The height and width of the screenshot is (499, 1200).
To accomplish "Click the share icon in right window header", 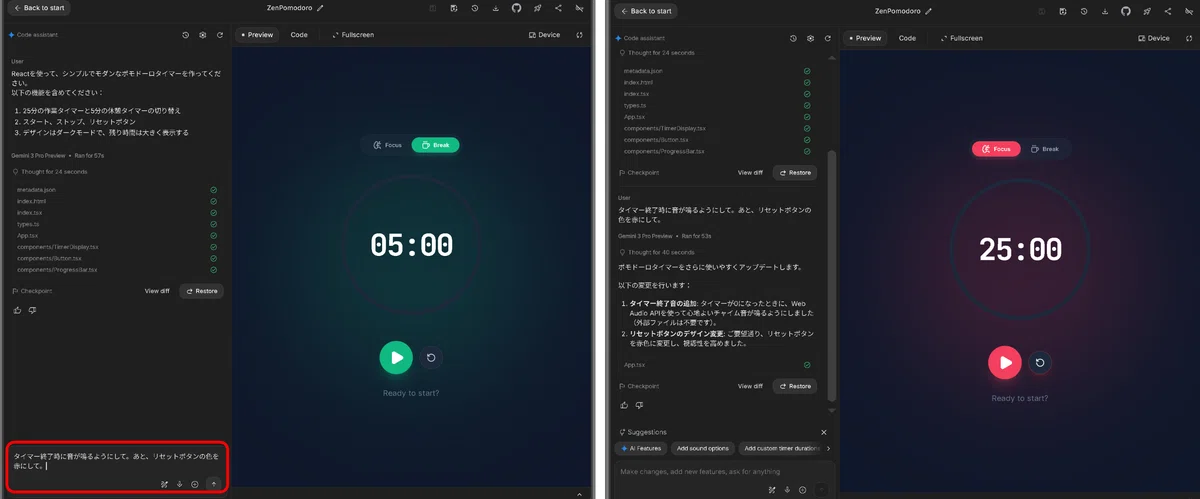I will (1167, 11).
